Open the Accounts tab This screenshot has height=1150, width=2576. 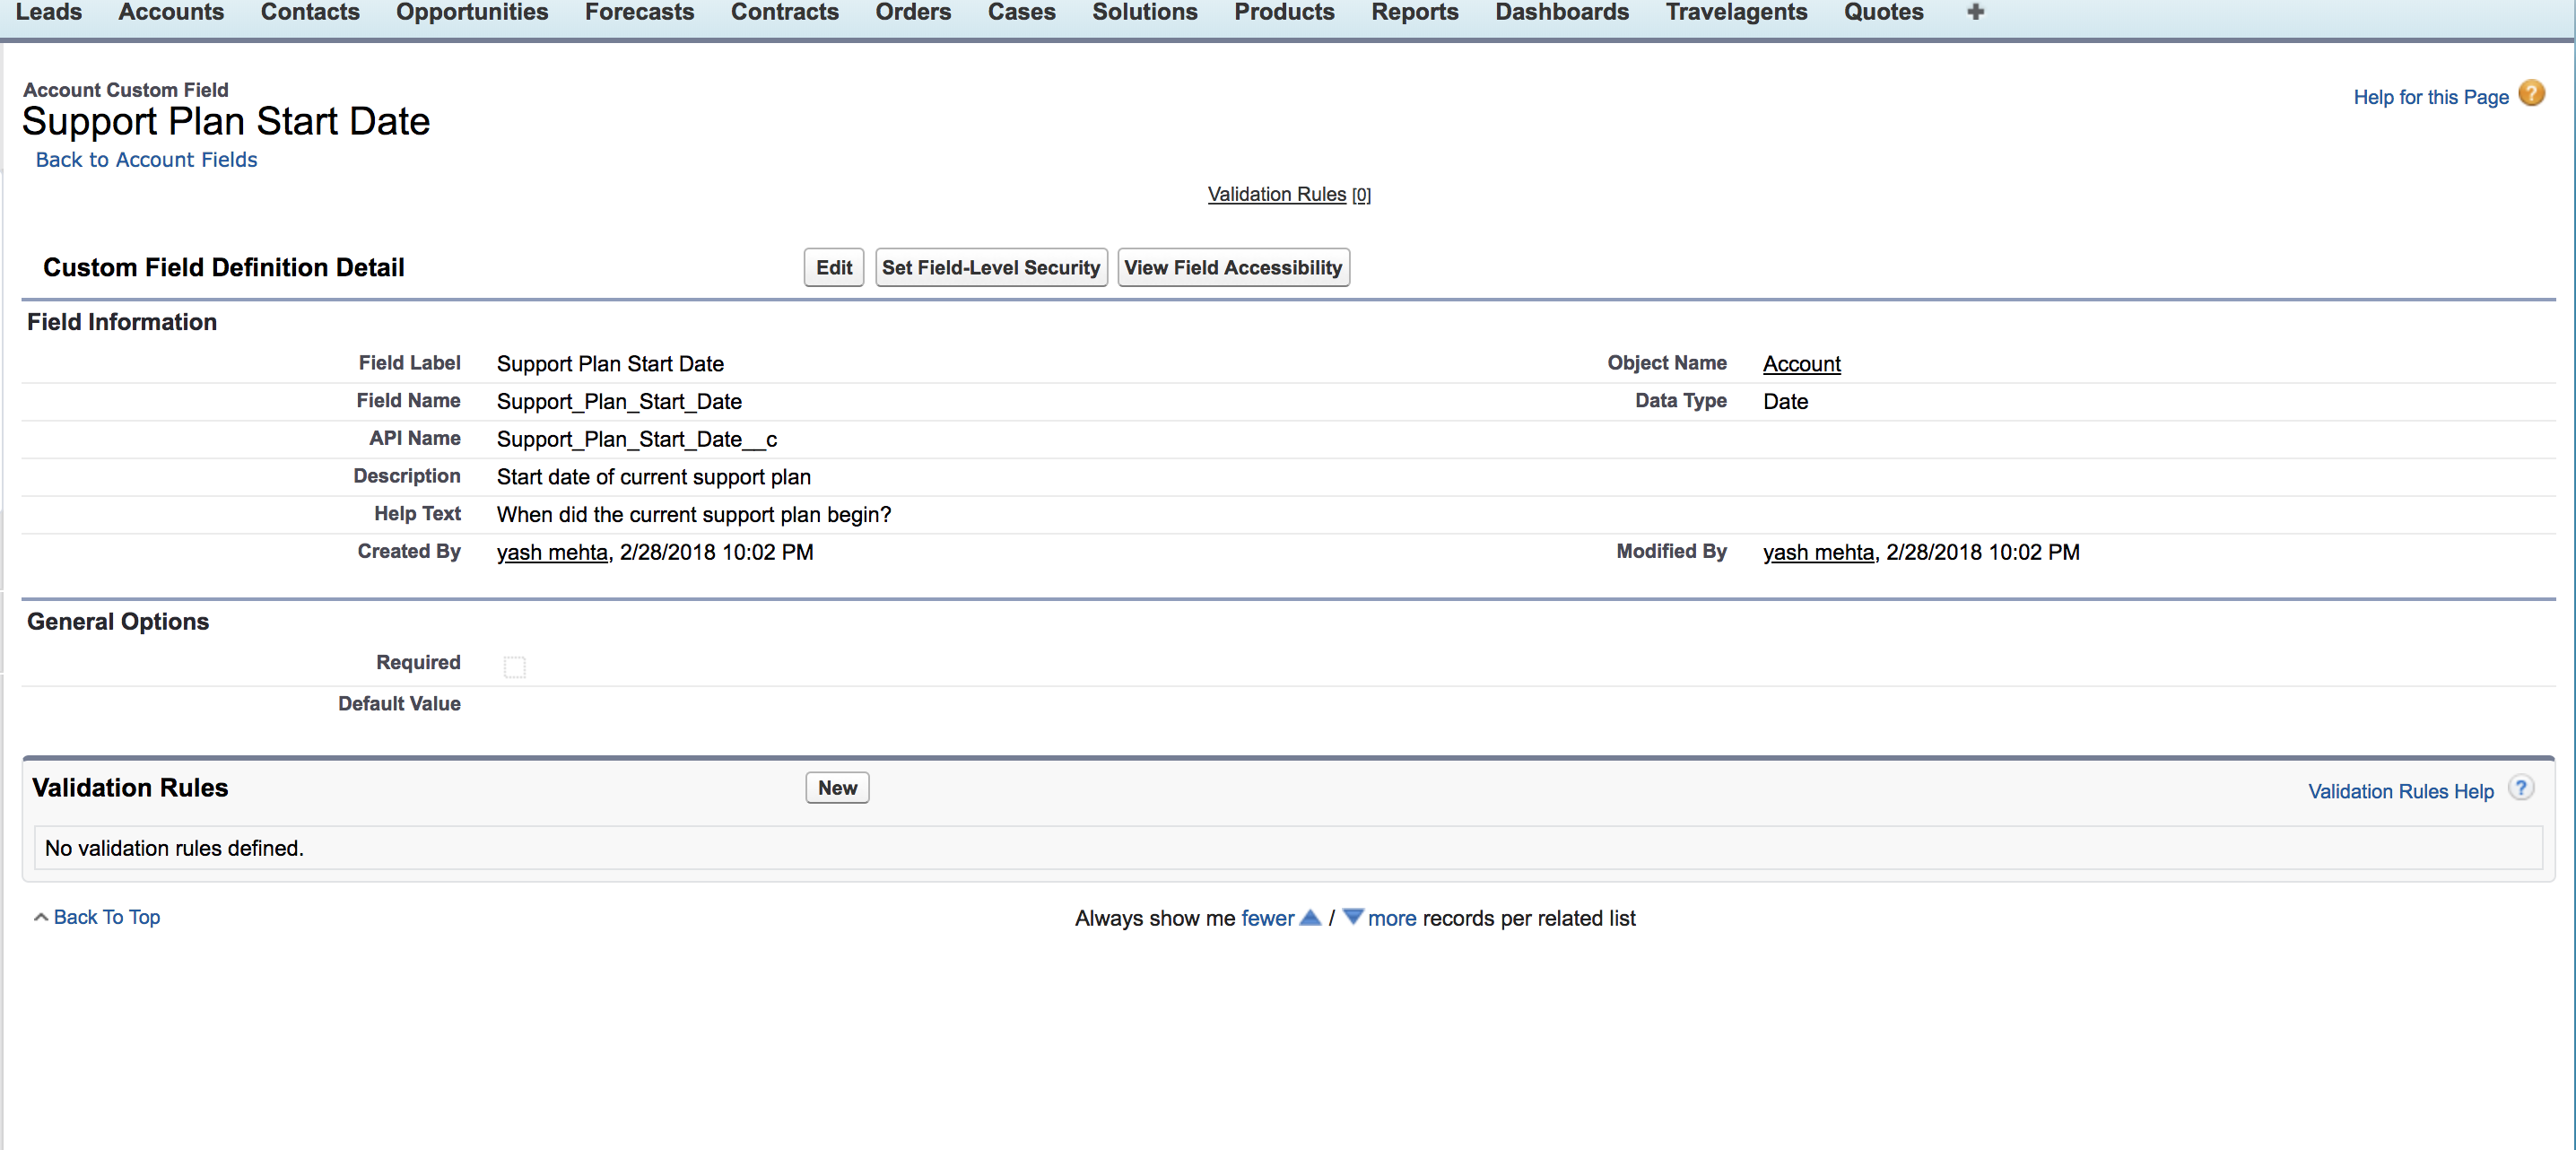coord(171,12)
